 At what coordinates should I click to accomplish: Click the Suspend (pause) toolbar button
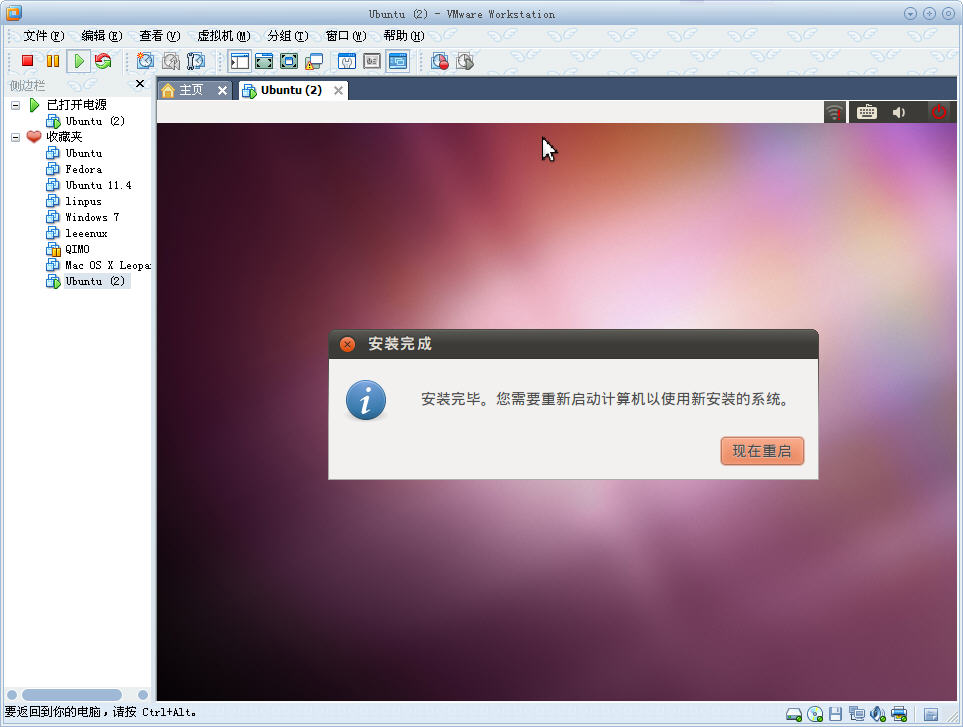pos(53,61)
